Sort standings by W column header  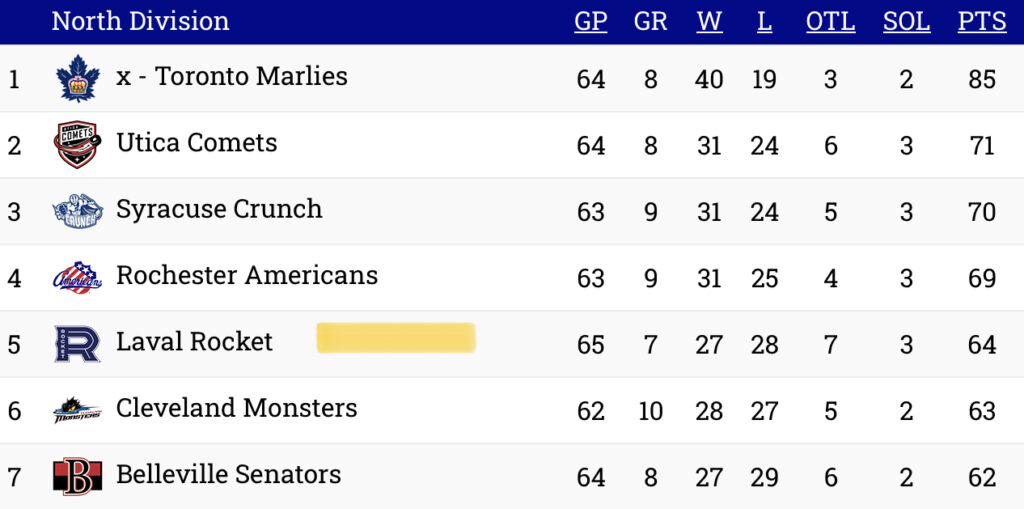pyautogui.click(x=709, y=21)
